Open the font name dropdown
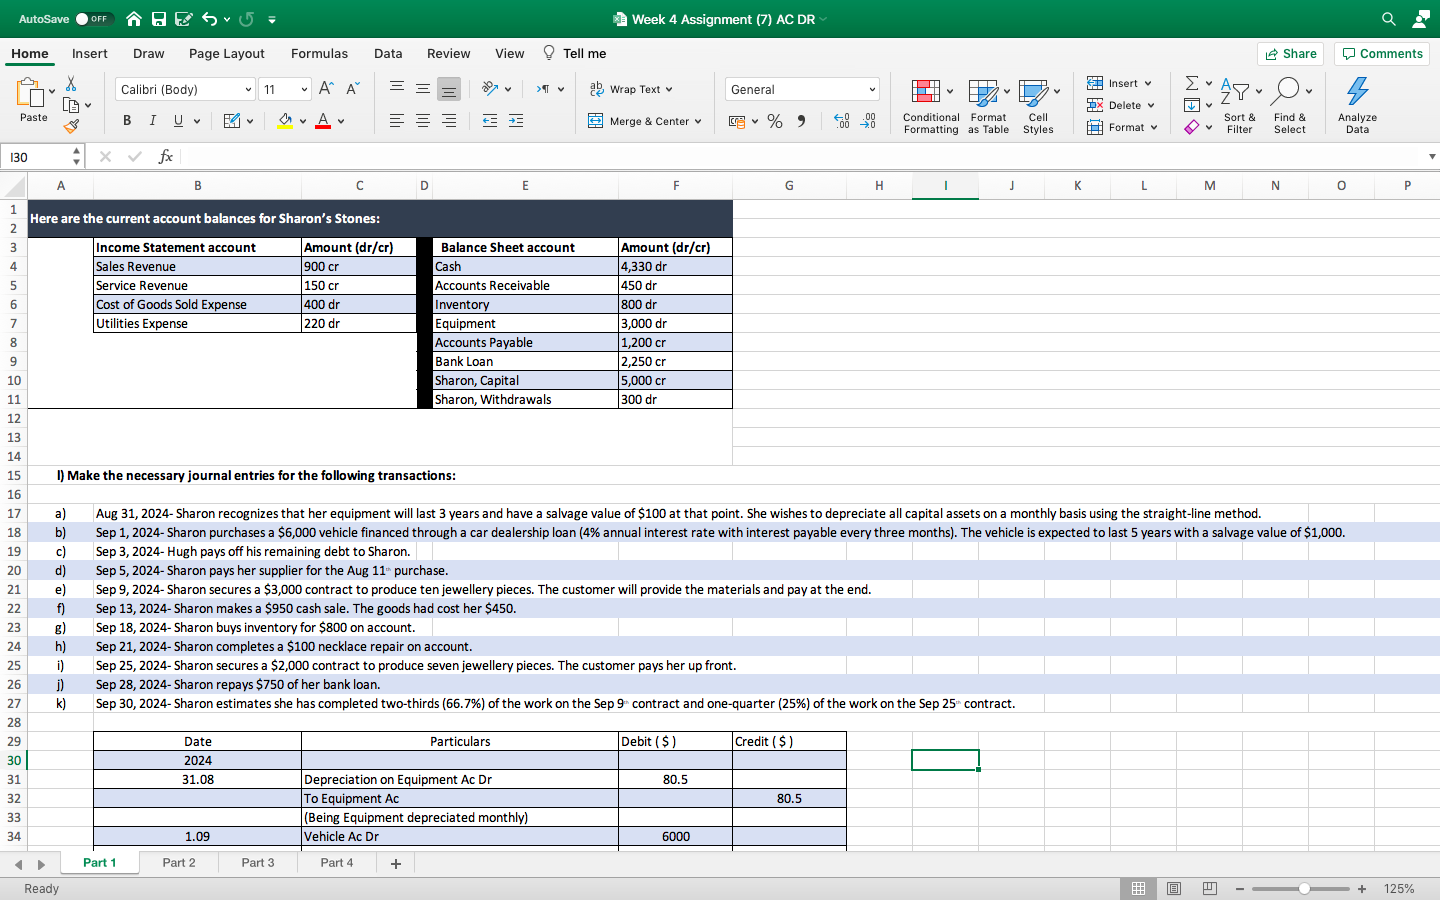Screen dimensions: 1440x900 coord(247,89)
